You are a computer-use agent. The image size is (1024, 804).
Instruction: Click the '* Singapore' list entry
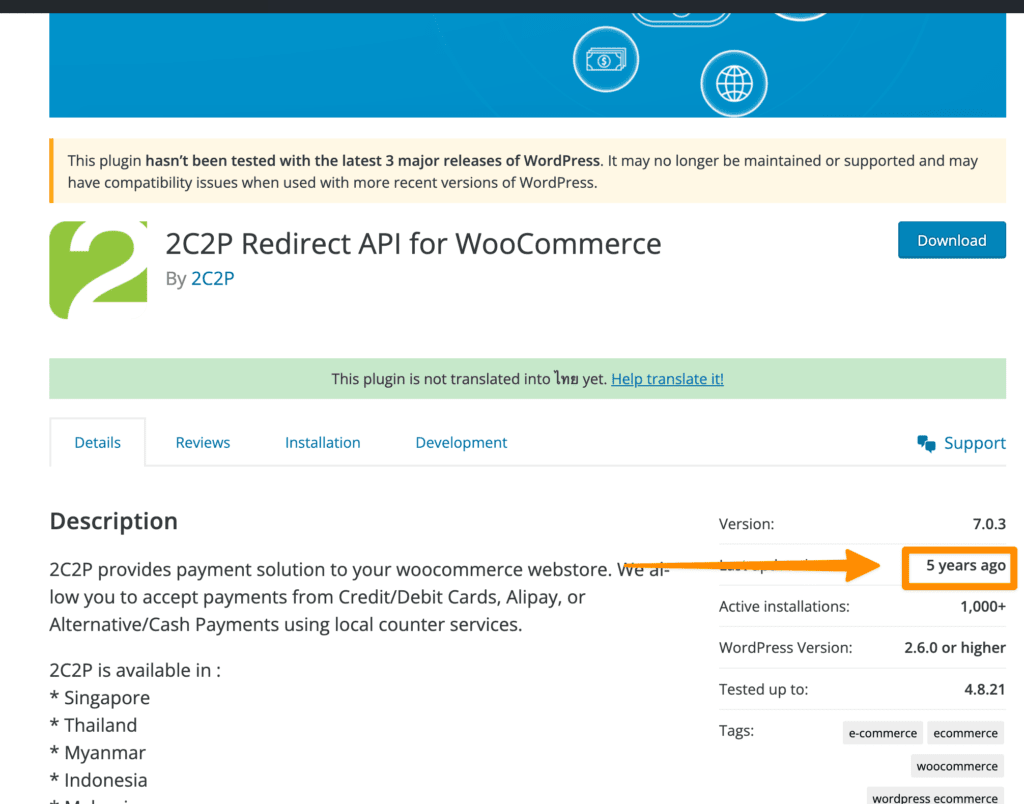tap(100, 698)
